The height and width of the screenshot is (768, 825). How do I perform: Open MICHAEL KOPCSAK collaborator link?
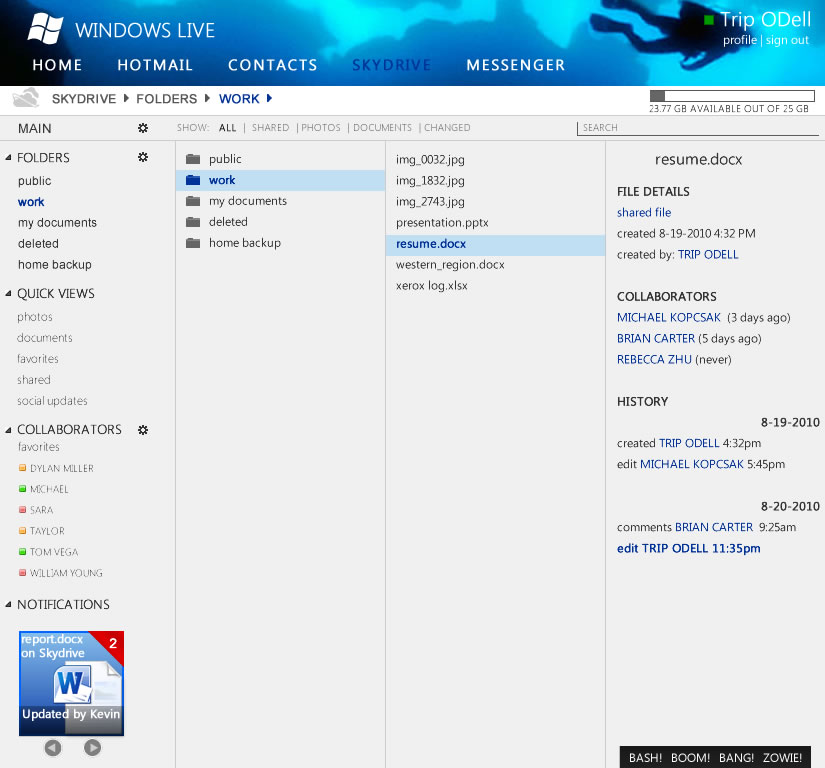(x=669, y=318)
